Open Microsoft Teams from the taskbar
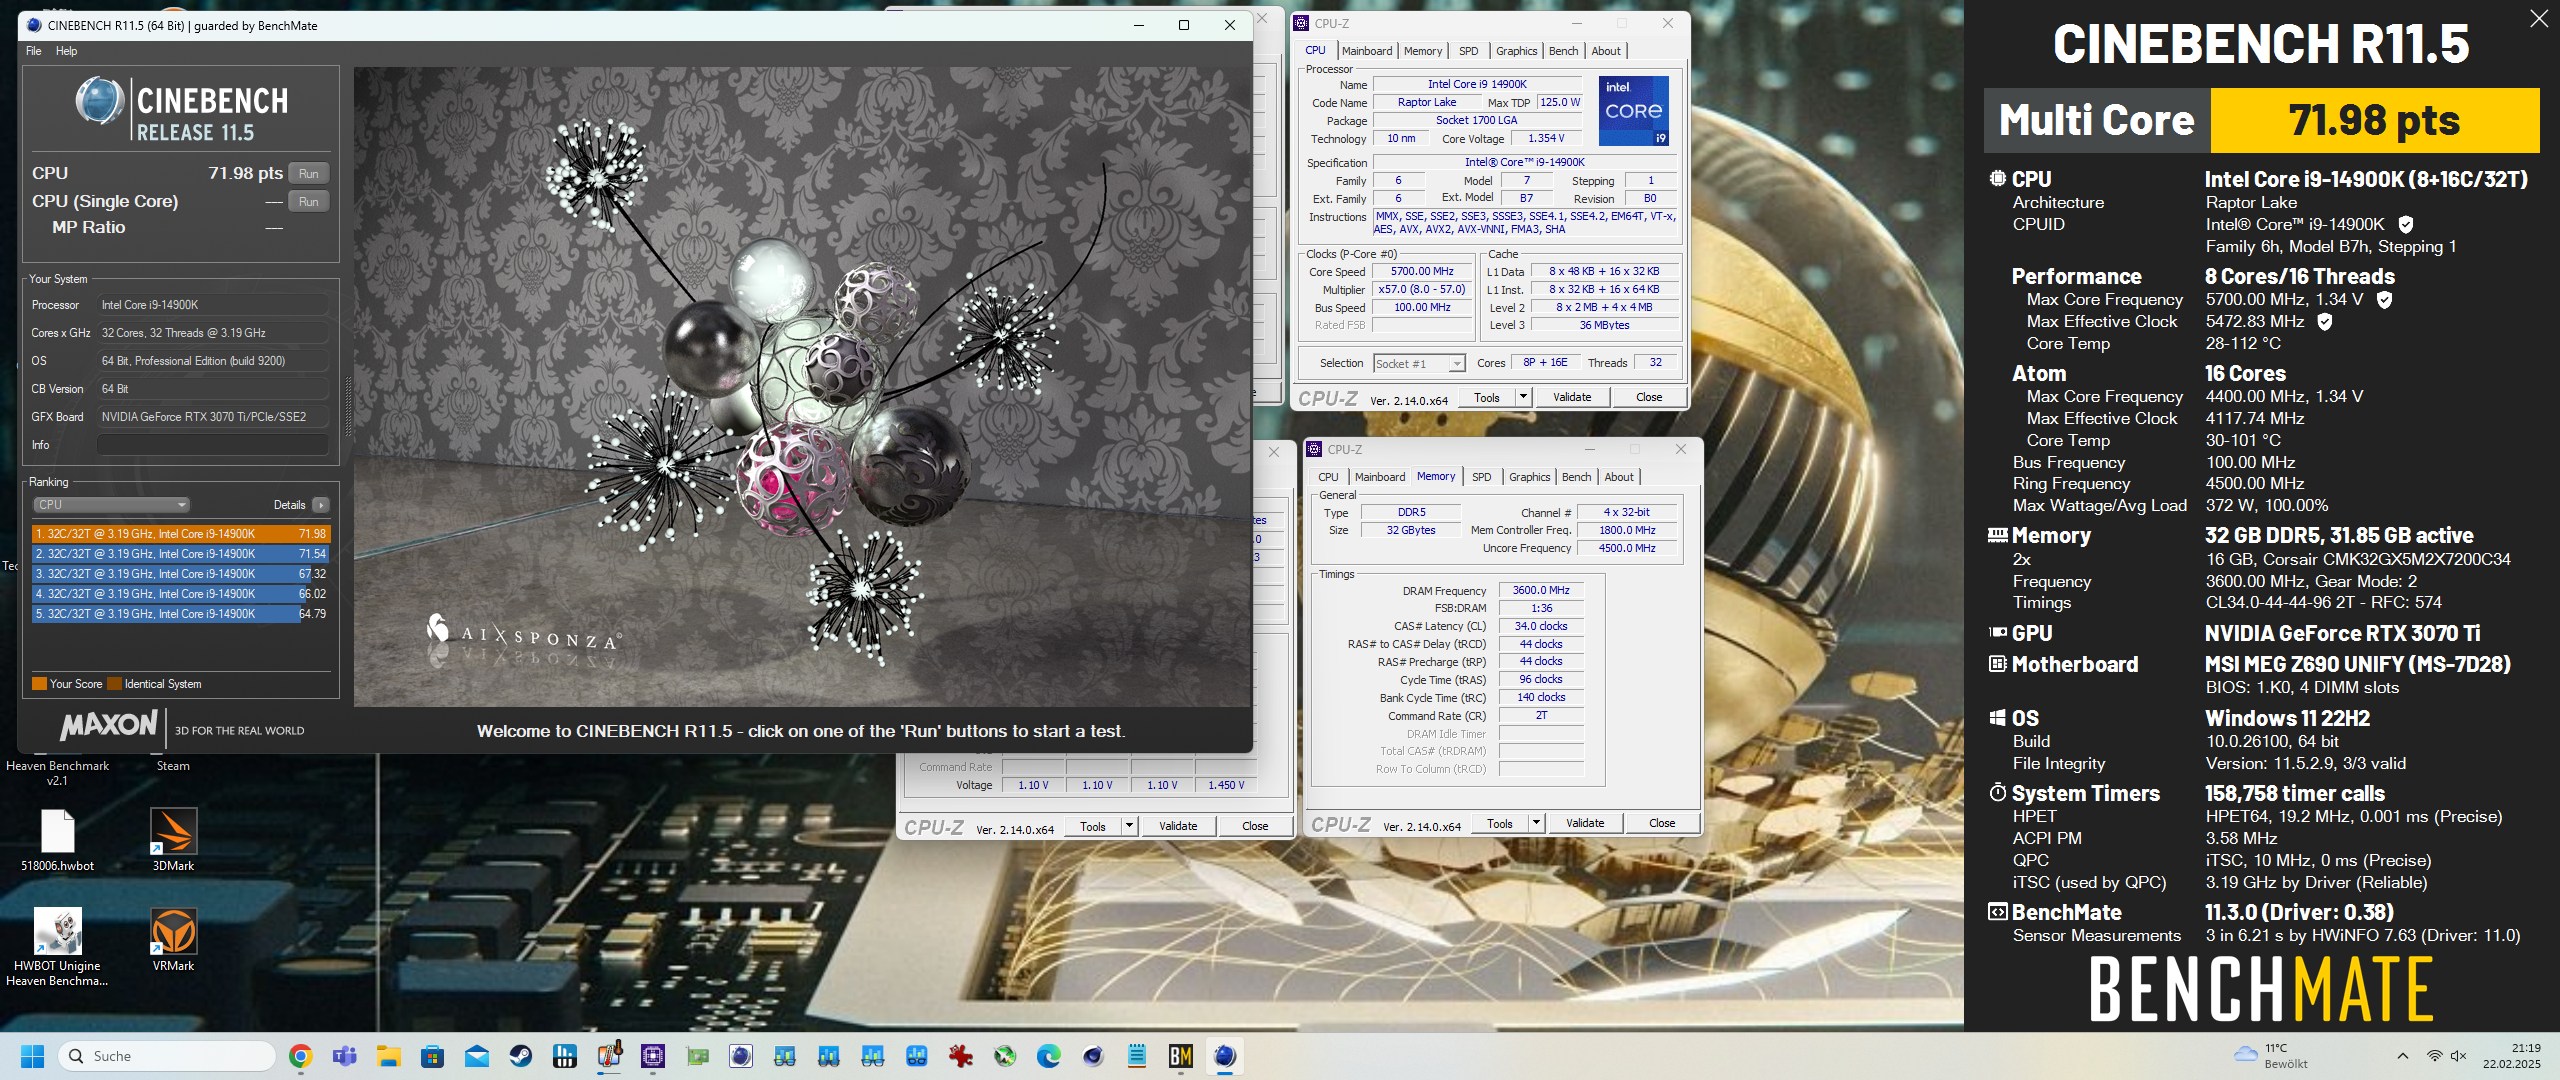Viewport: 2560px width, 1080px height. [x=344, y=1056]
